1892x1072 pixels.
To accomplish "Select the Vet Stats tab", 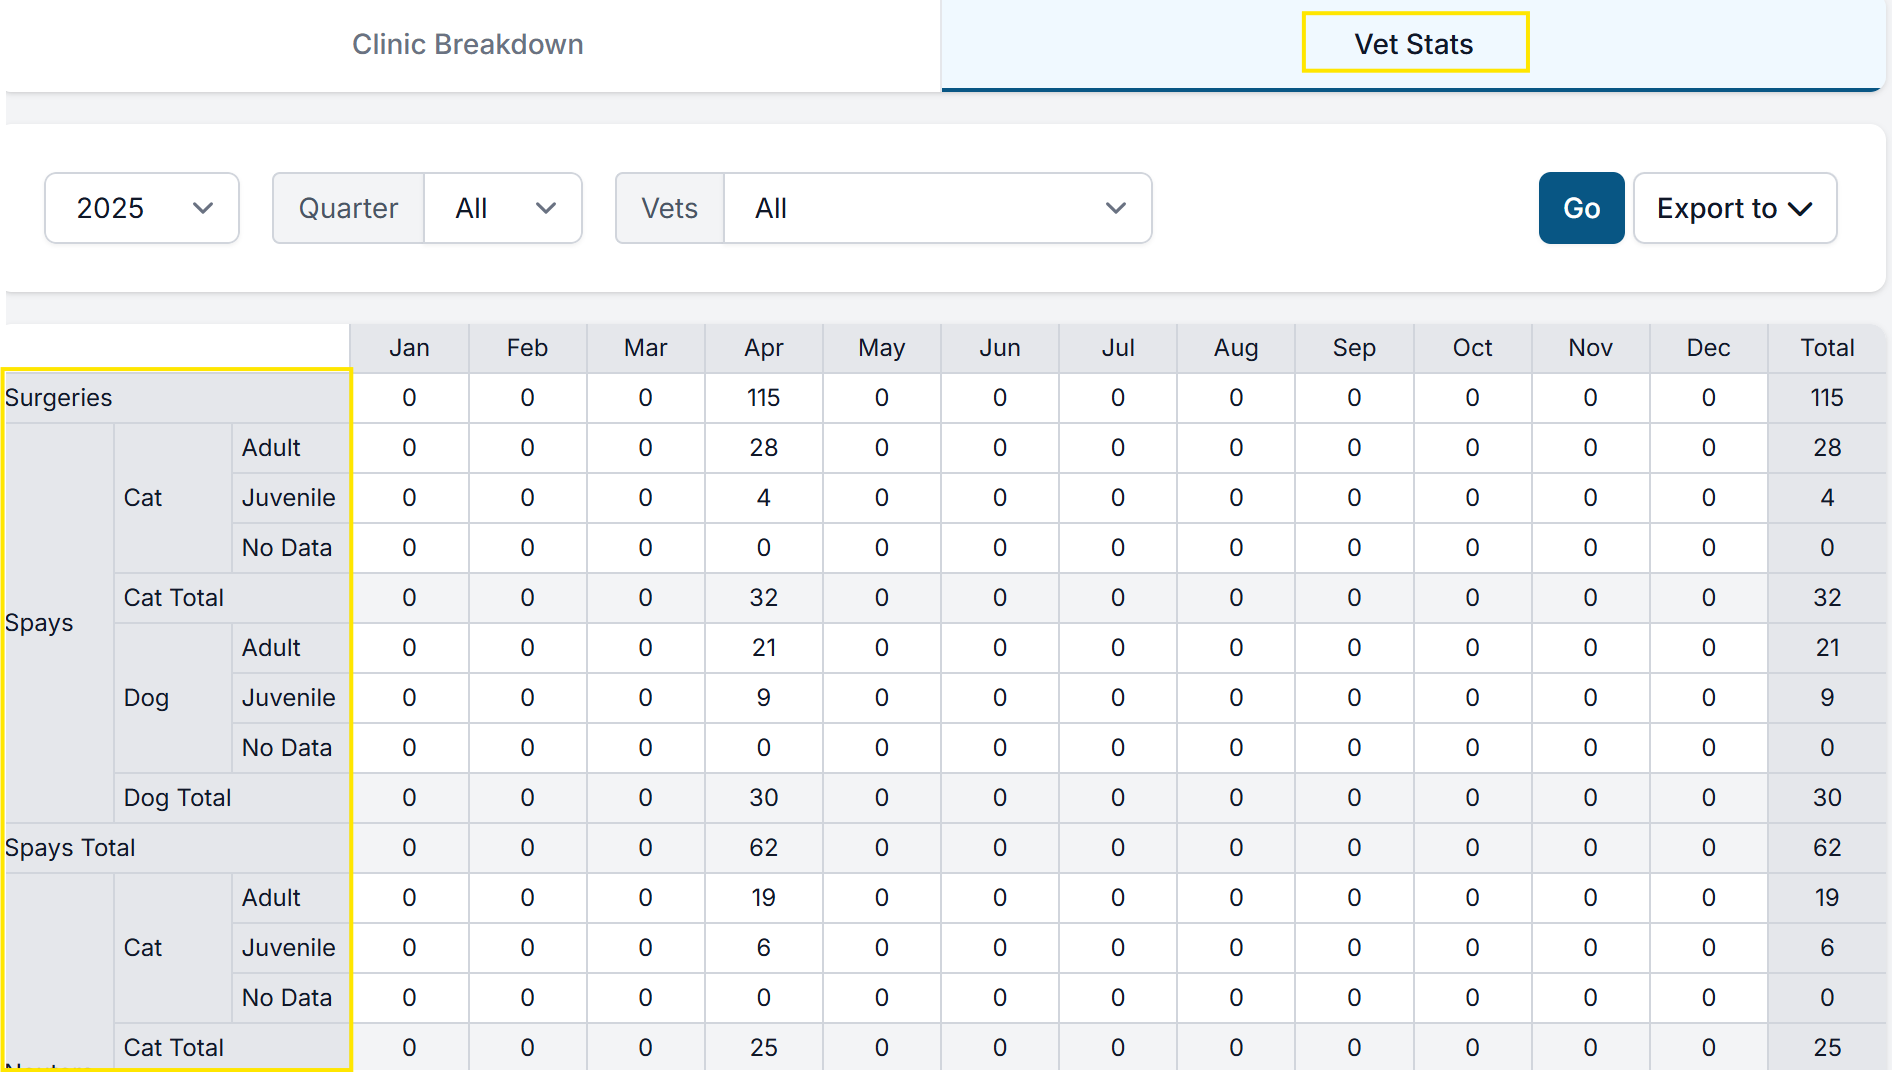I will tap(1413, 44).
